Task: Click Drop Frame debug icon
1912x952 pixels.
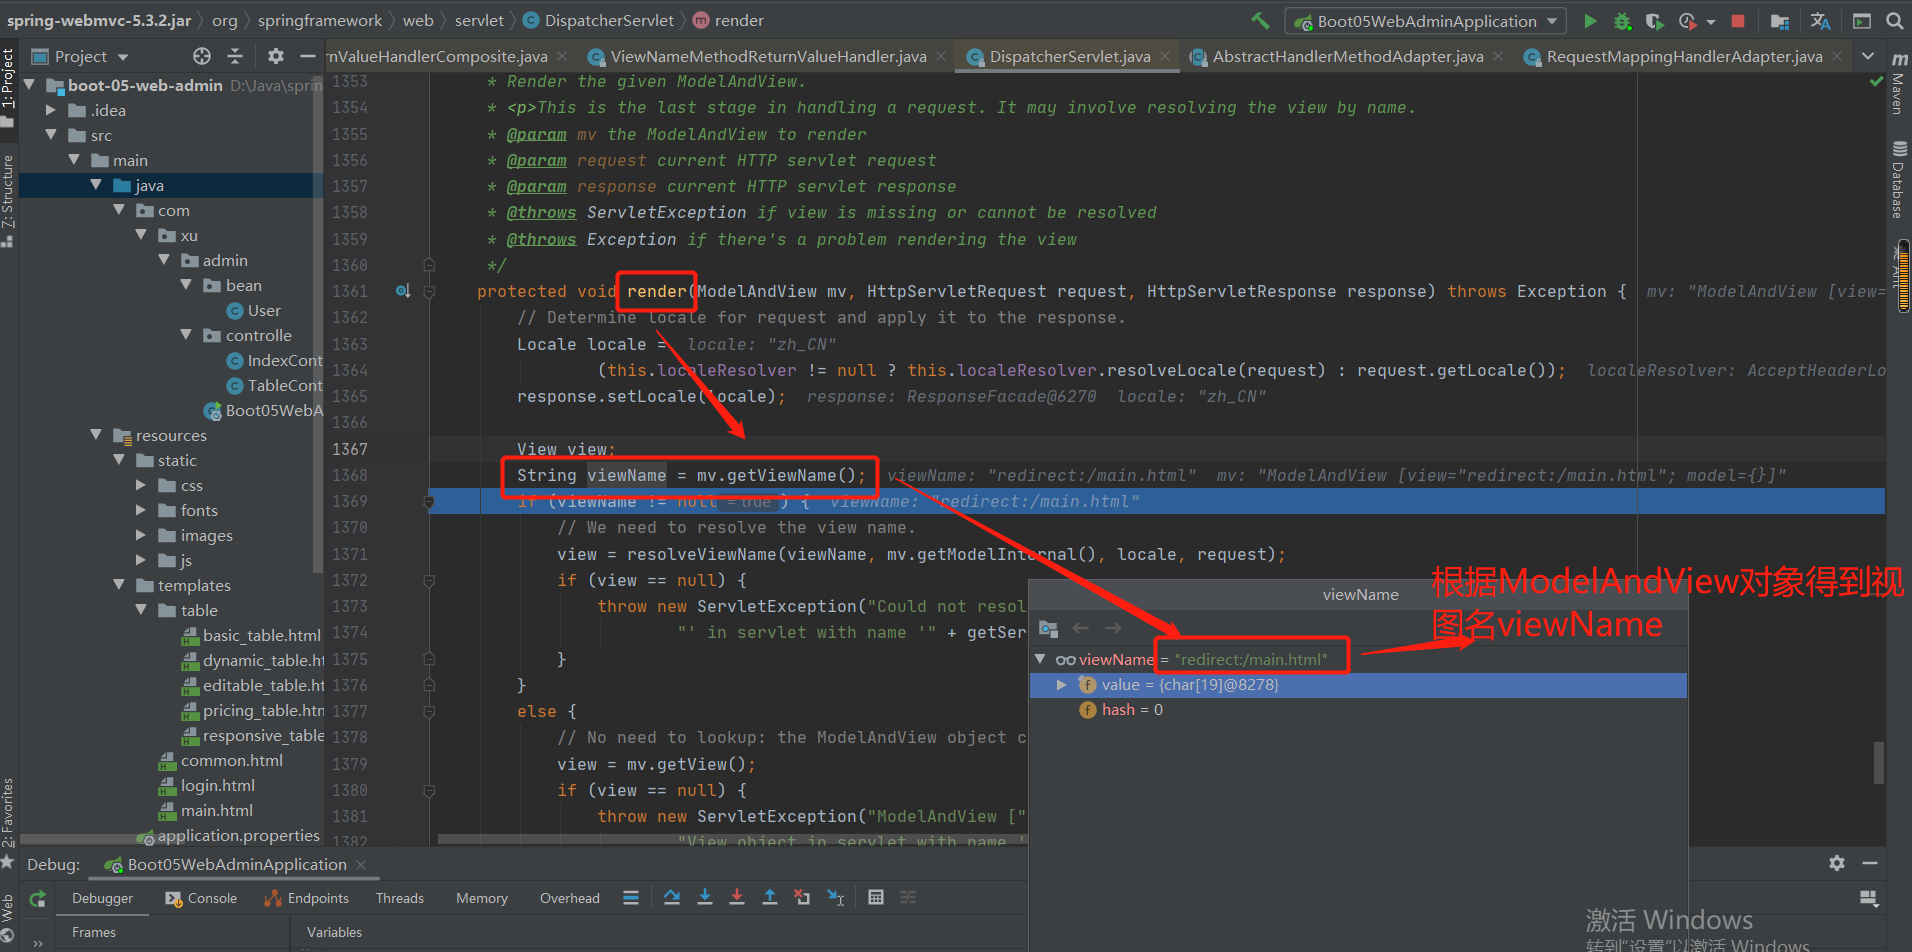Action: (x=802, y=897)
